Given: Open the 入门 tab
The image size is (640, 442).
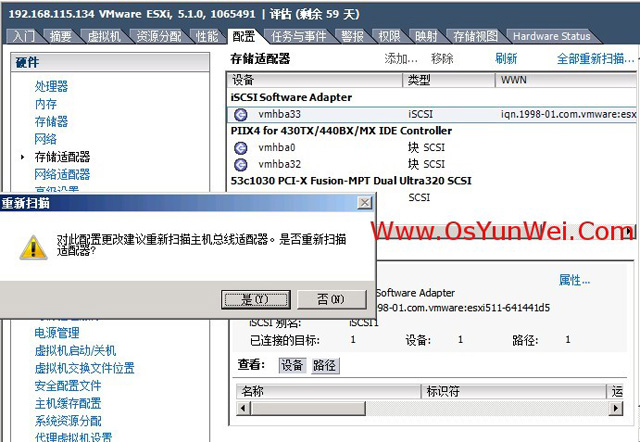Looking at the screenshot, I should (24, 36).
